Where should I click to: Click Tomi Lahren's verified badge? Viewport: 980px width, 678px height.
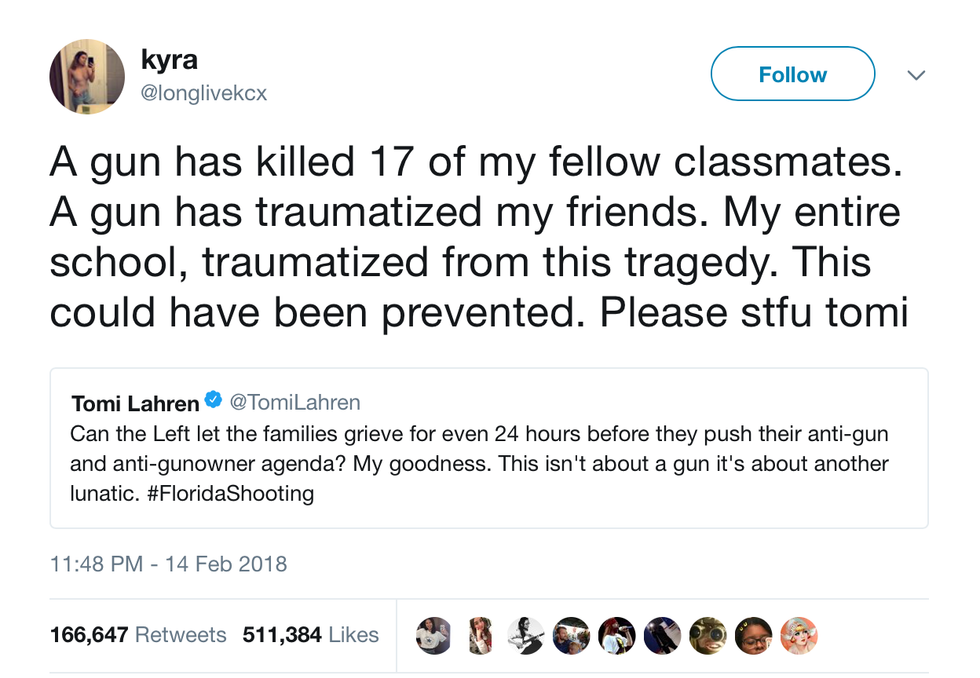pyautogui.click(x=213, y=402)
